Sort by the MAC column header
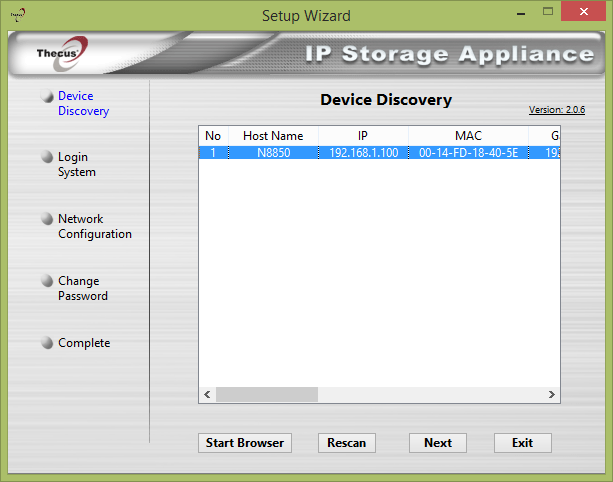 (x=468, y=136)
